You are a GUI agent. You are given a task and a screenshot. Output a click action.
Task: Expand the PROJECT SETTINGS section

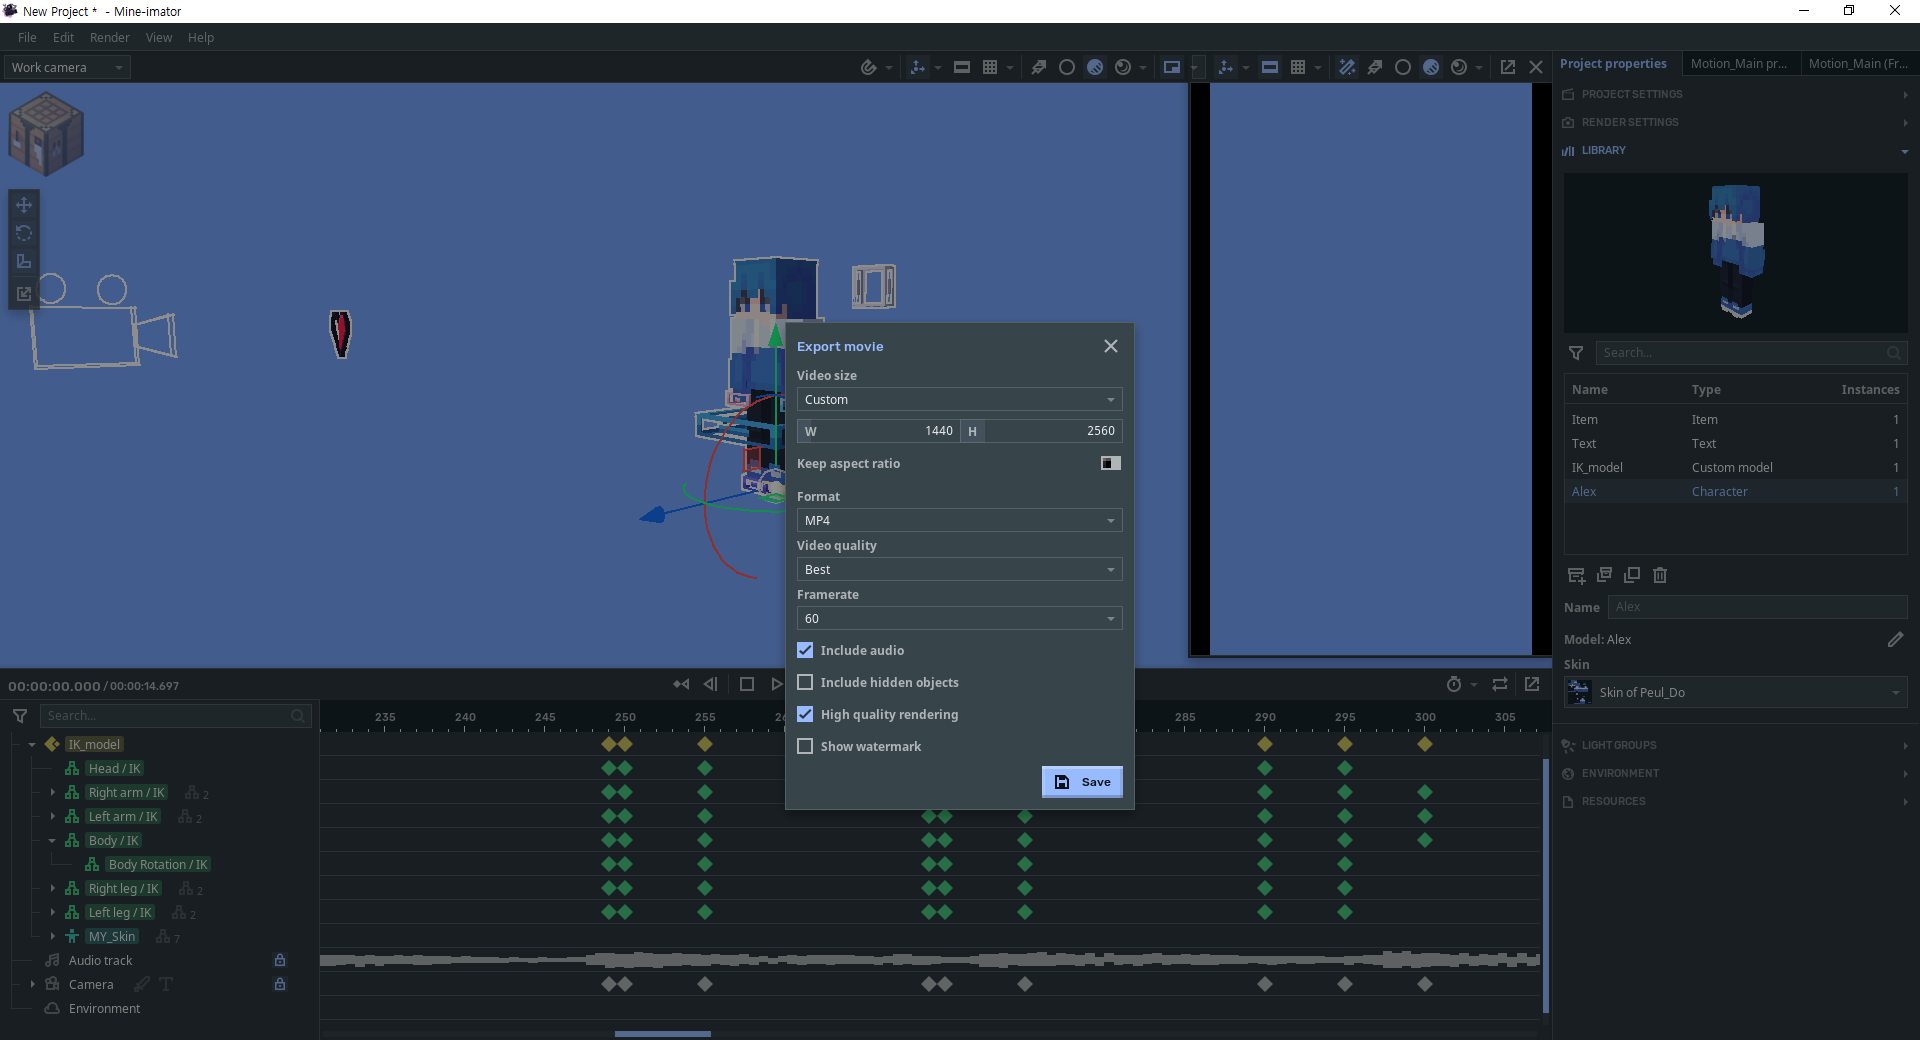[1735, 94]
